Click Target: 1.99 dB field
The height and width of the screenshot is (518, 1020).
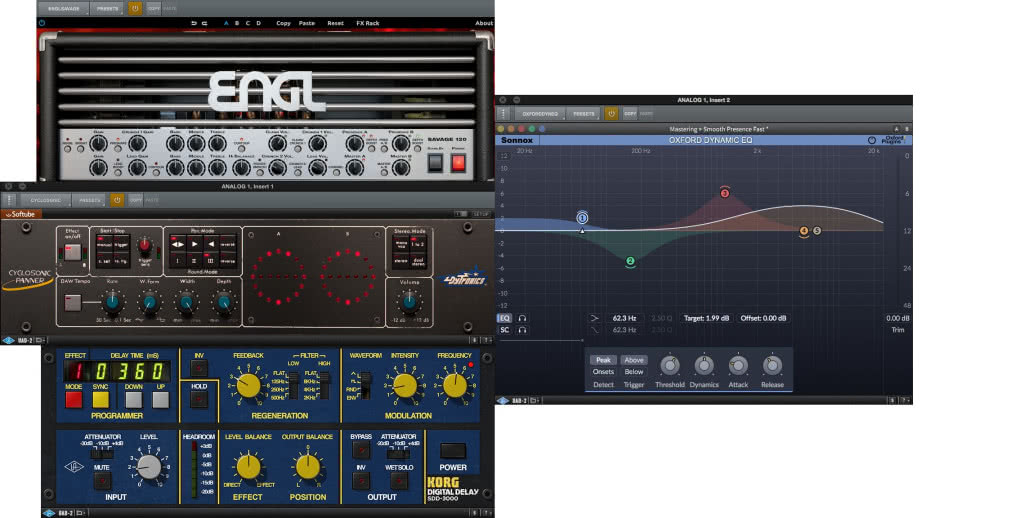[706, 318]
